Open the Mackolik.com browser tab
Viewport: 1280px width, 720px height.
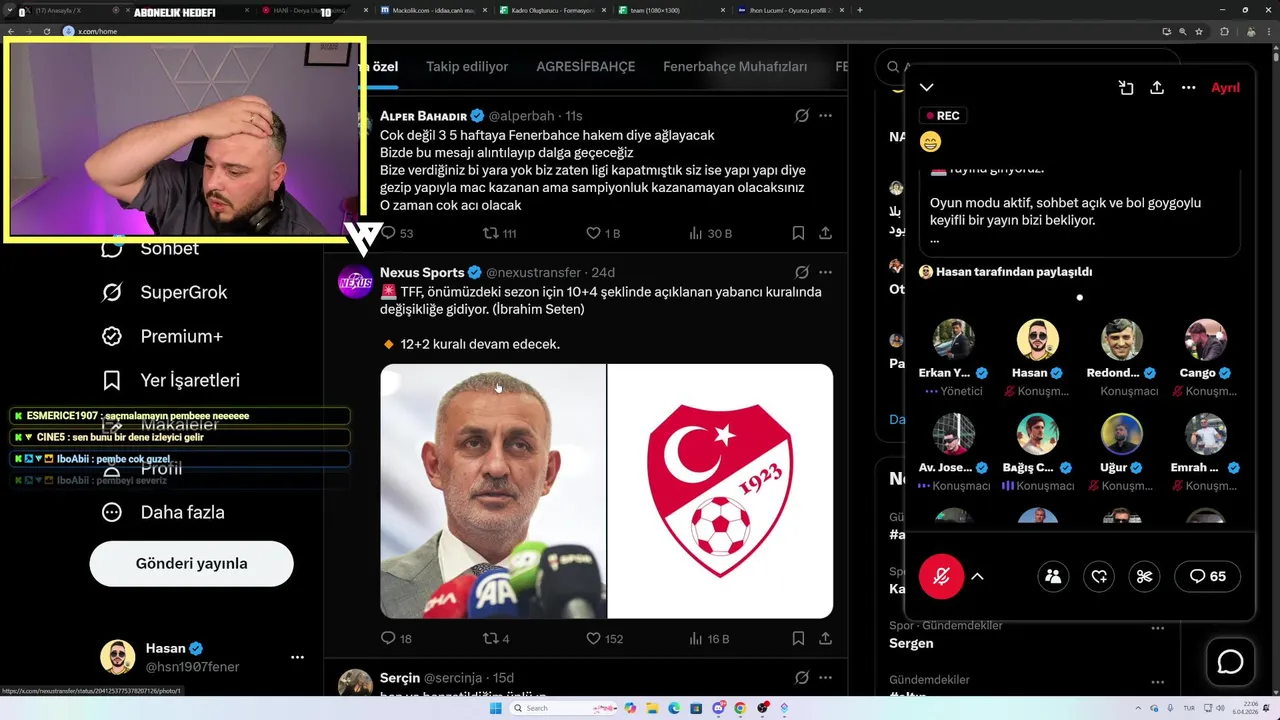430,10
